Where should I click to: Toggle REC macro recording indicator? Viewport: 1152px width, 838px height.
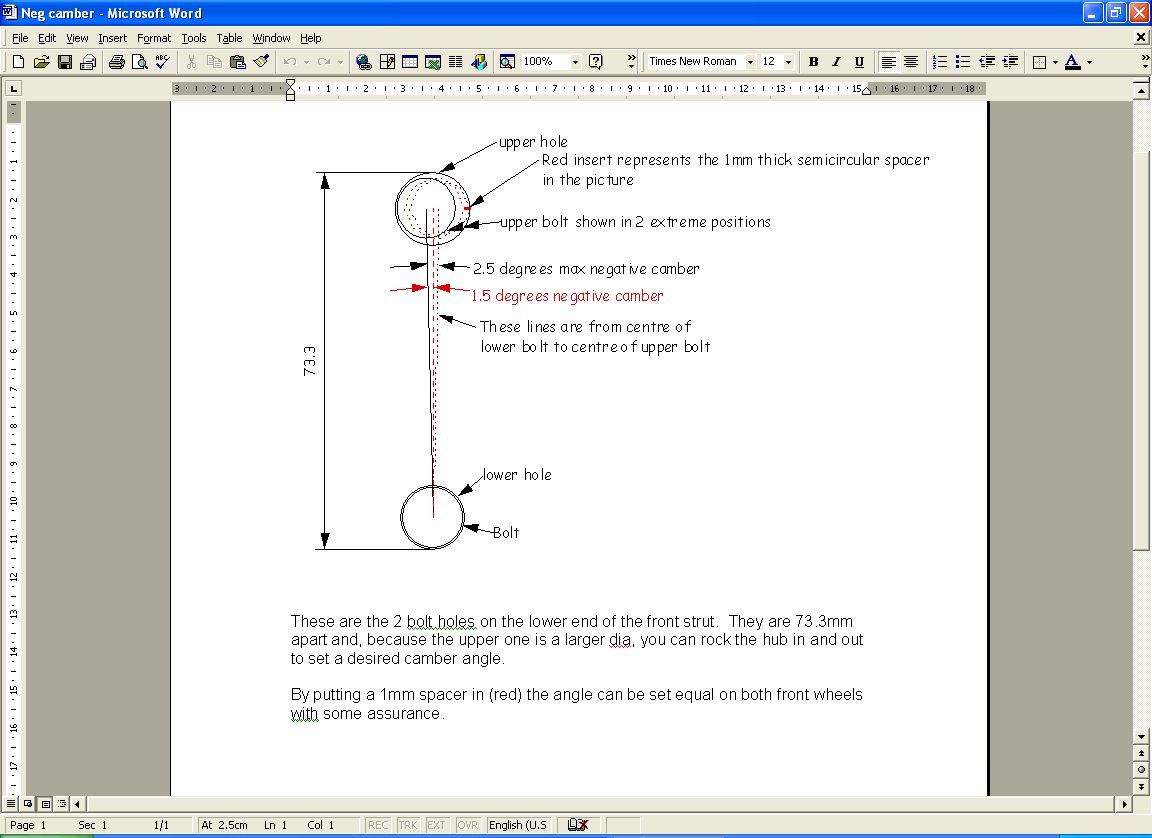[378, 825]
